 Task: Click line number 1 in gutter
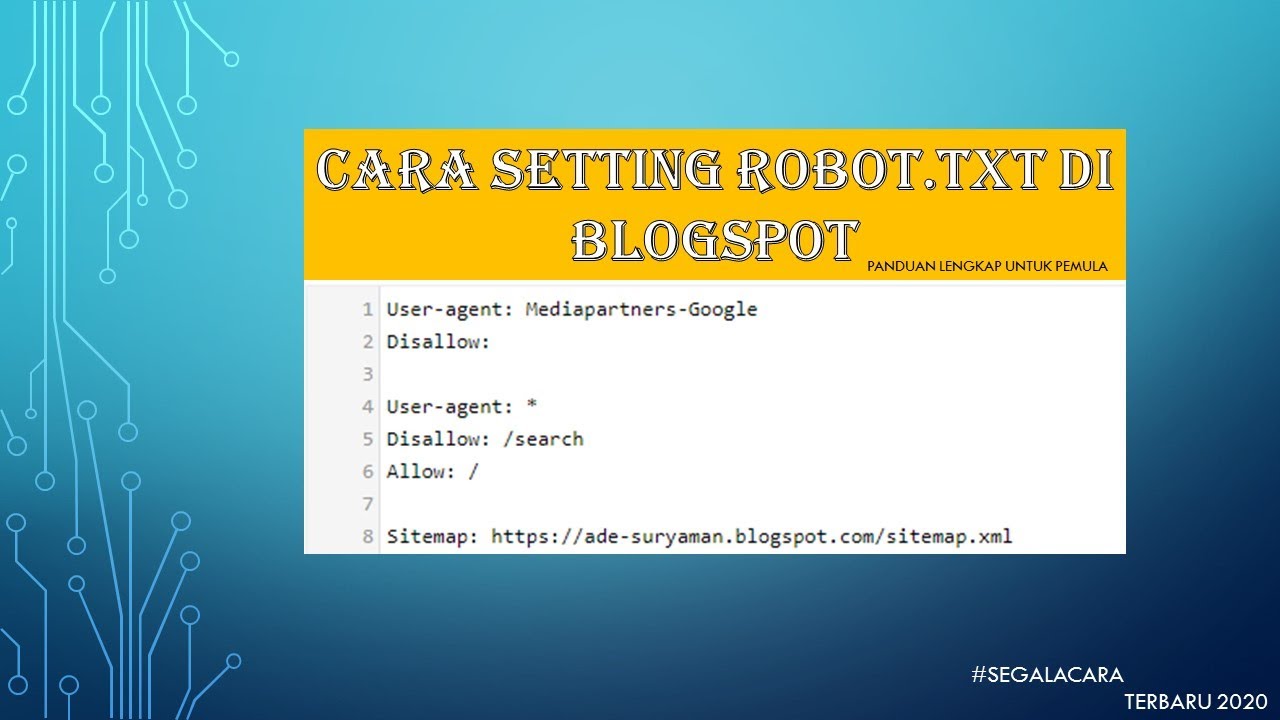click(368, 310)
